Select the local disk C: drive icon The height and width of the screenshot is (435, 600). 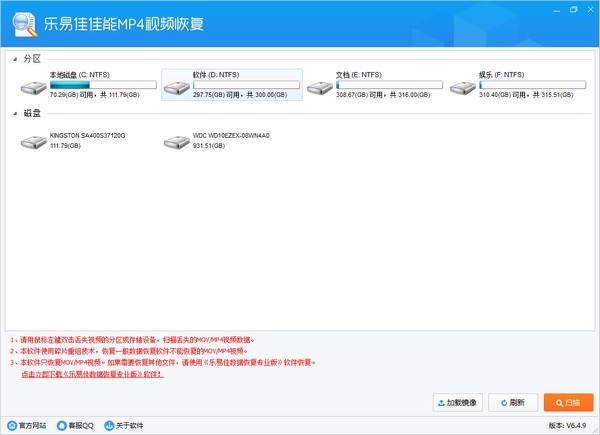34,88
